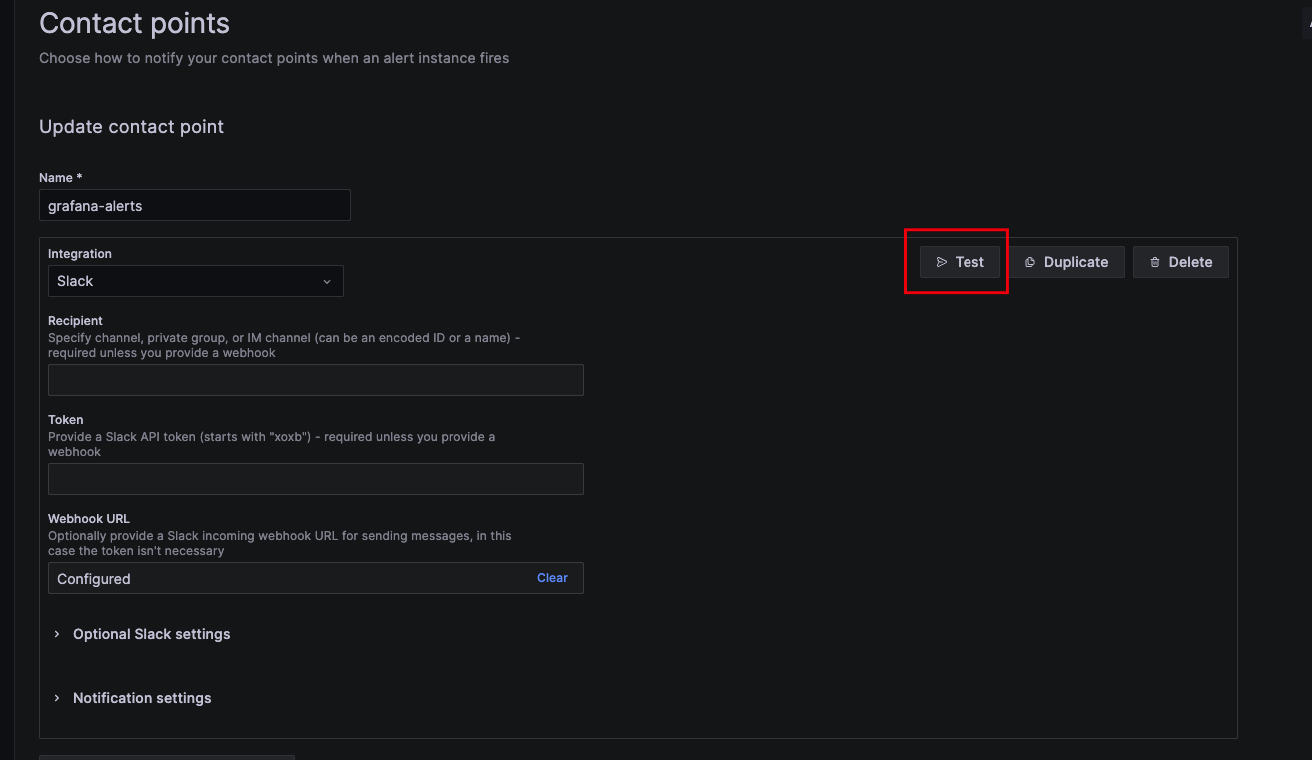
Task: Open the Integration dropdown showing Slack
Action: [195, 281]
